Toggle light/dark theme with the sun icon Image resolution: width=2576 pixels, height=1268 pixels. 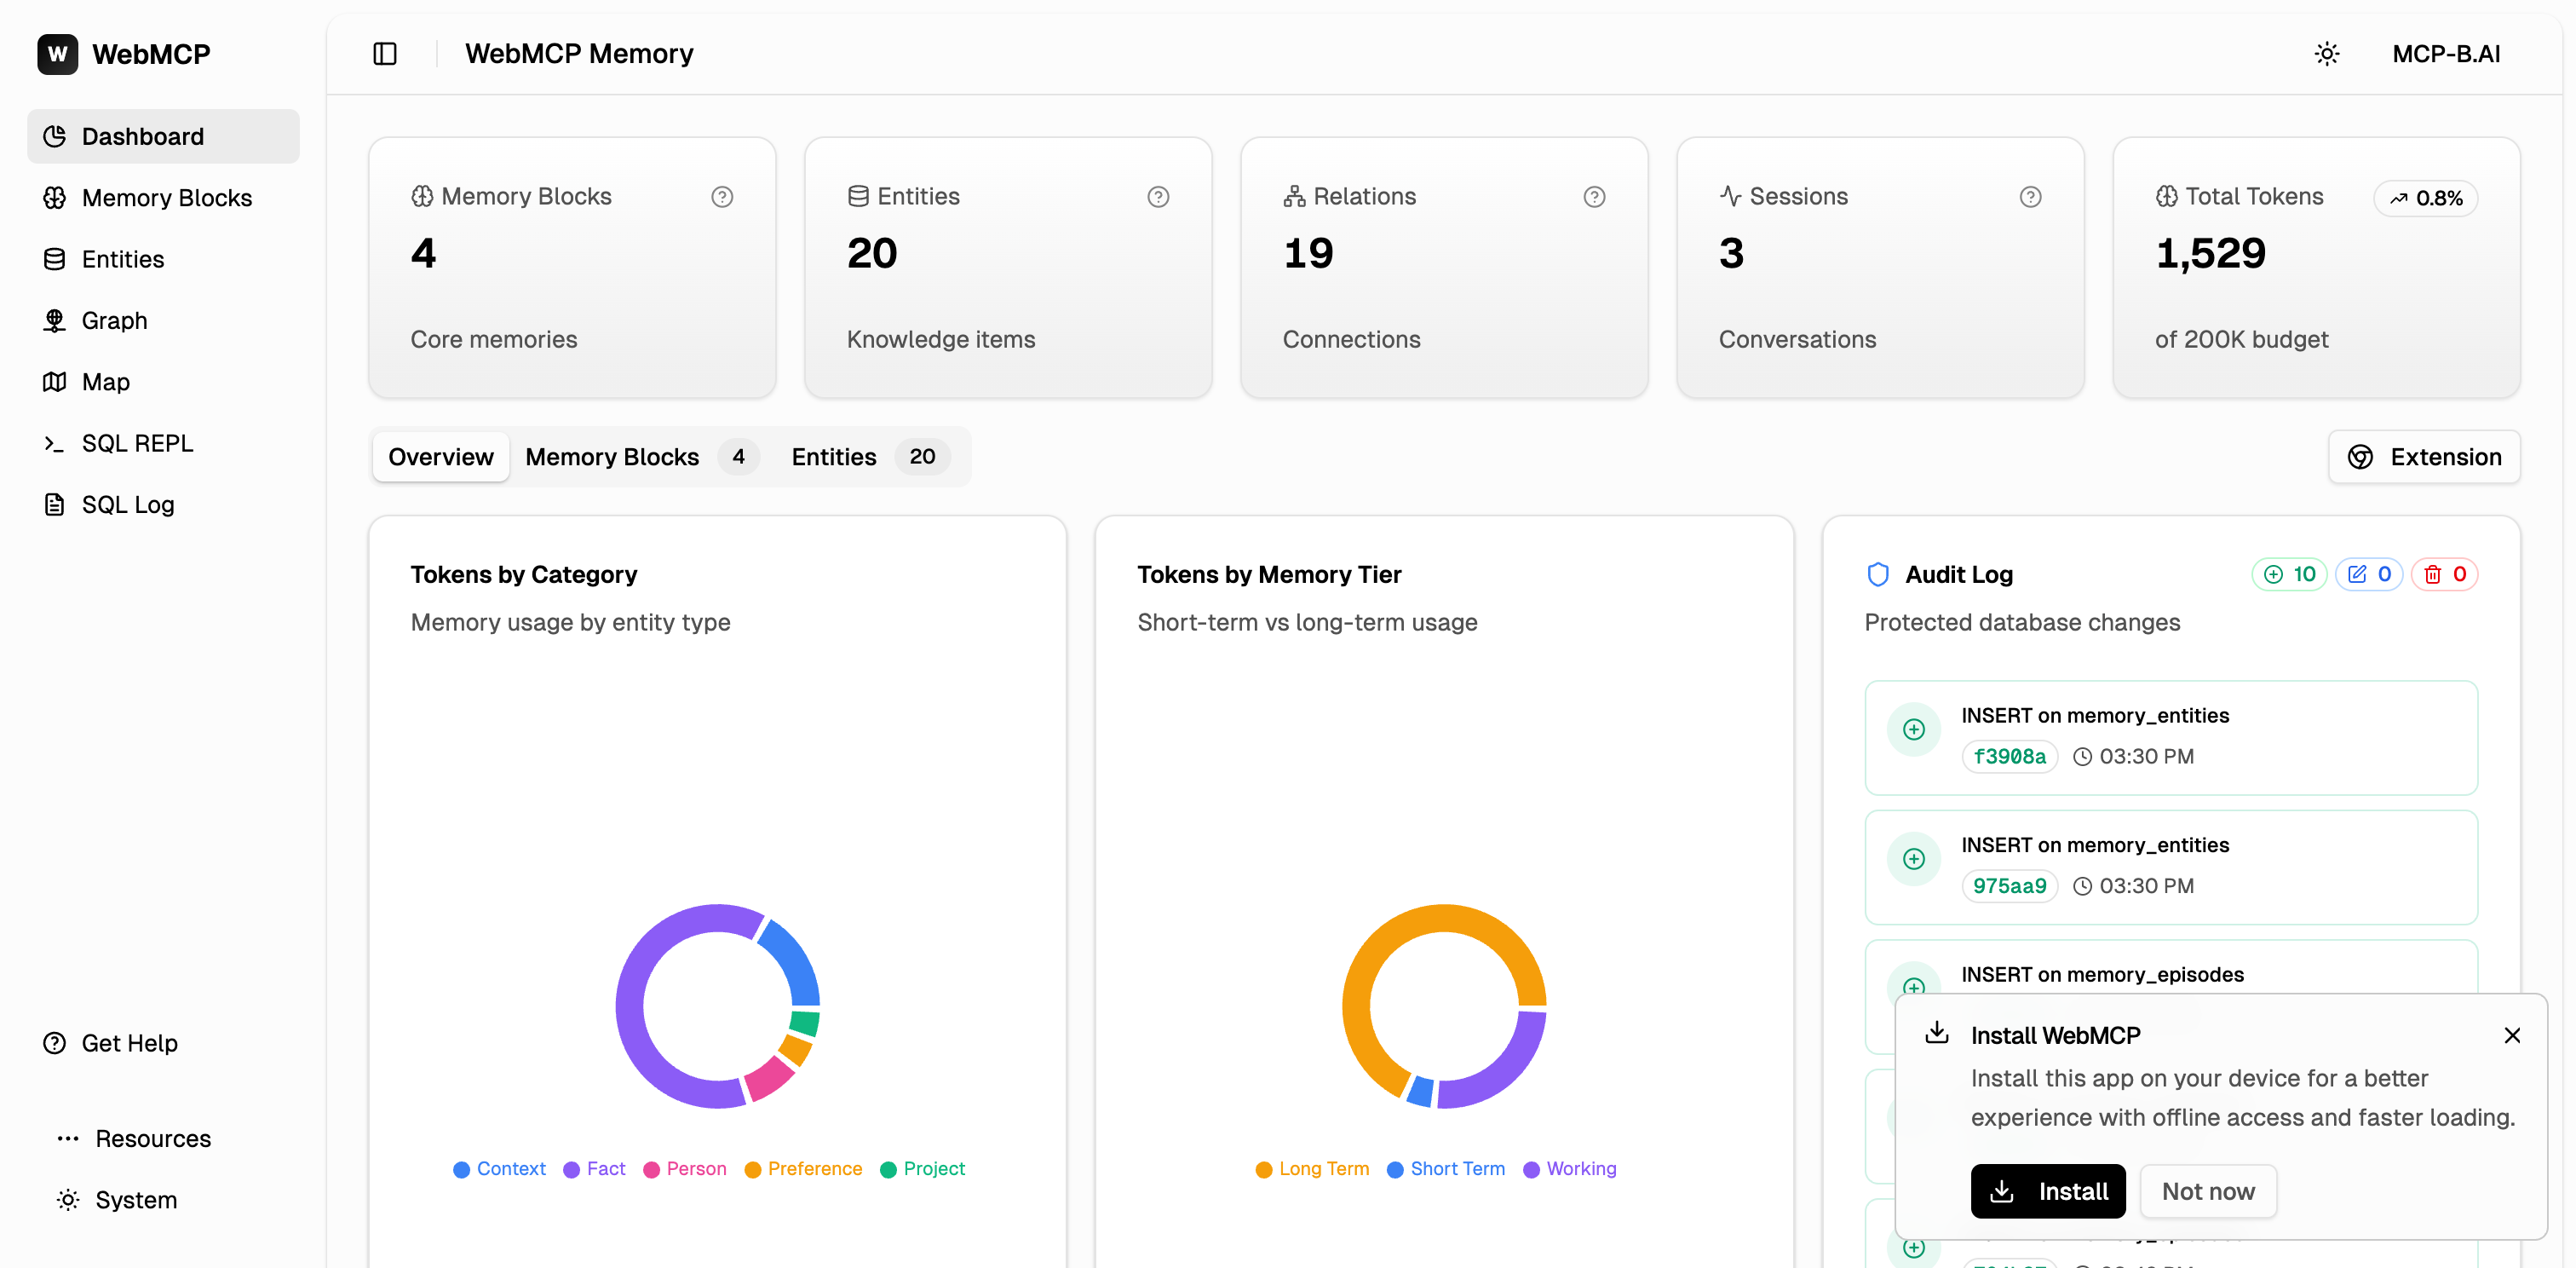click(x=2328, y=53)
